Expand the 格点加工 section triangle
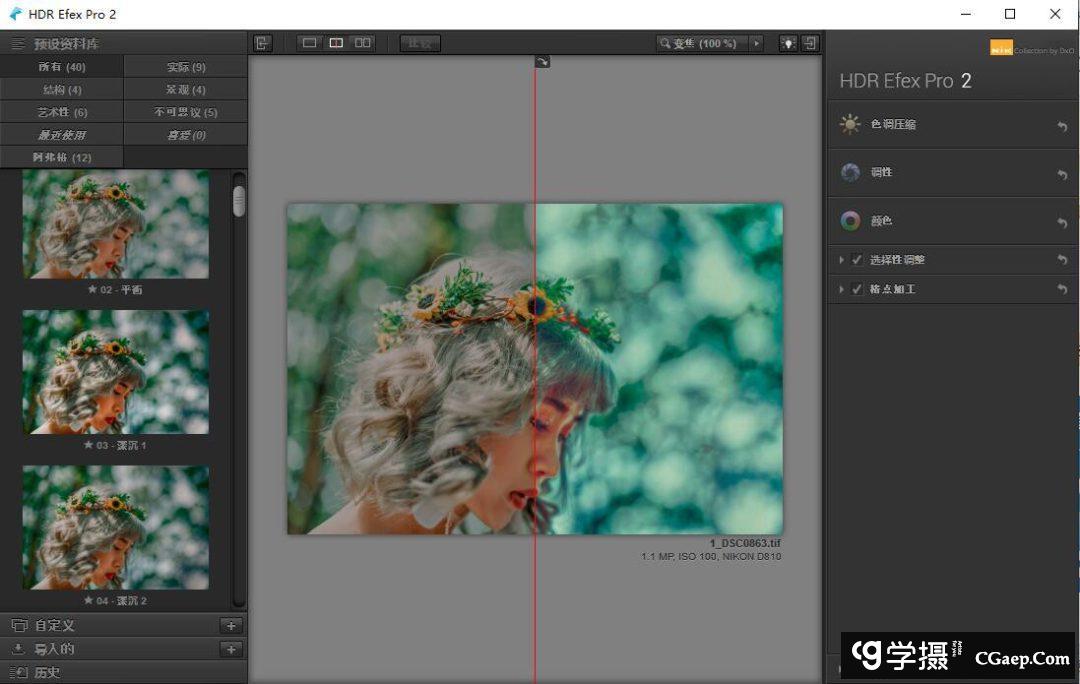 click(x=842, y=289)
